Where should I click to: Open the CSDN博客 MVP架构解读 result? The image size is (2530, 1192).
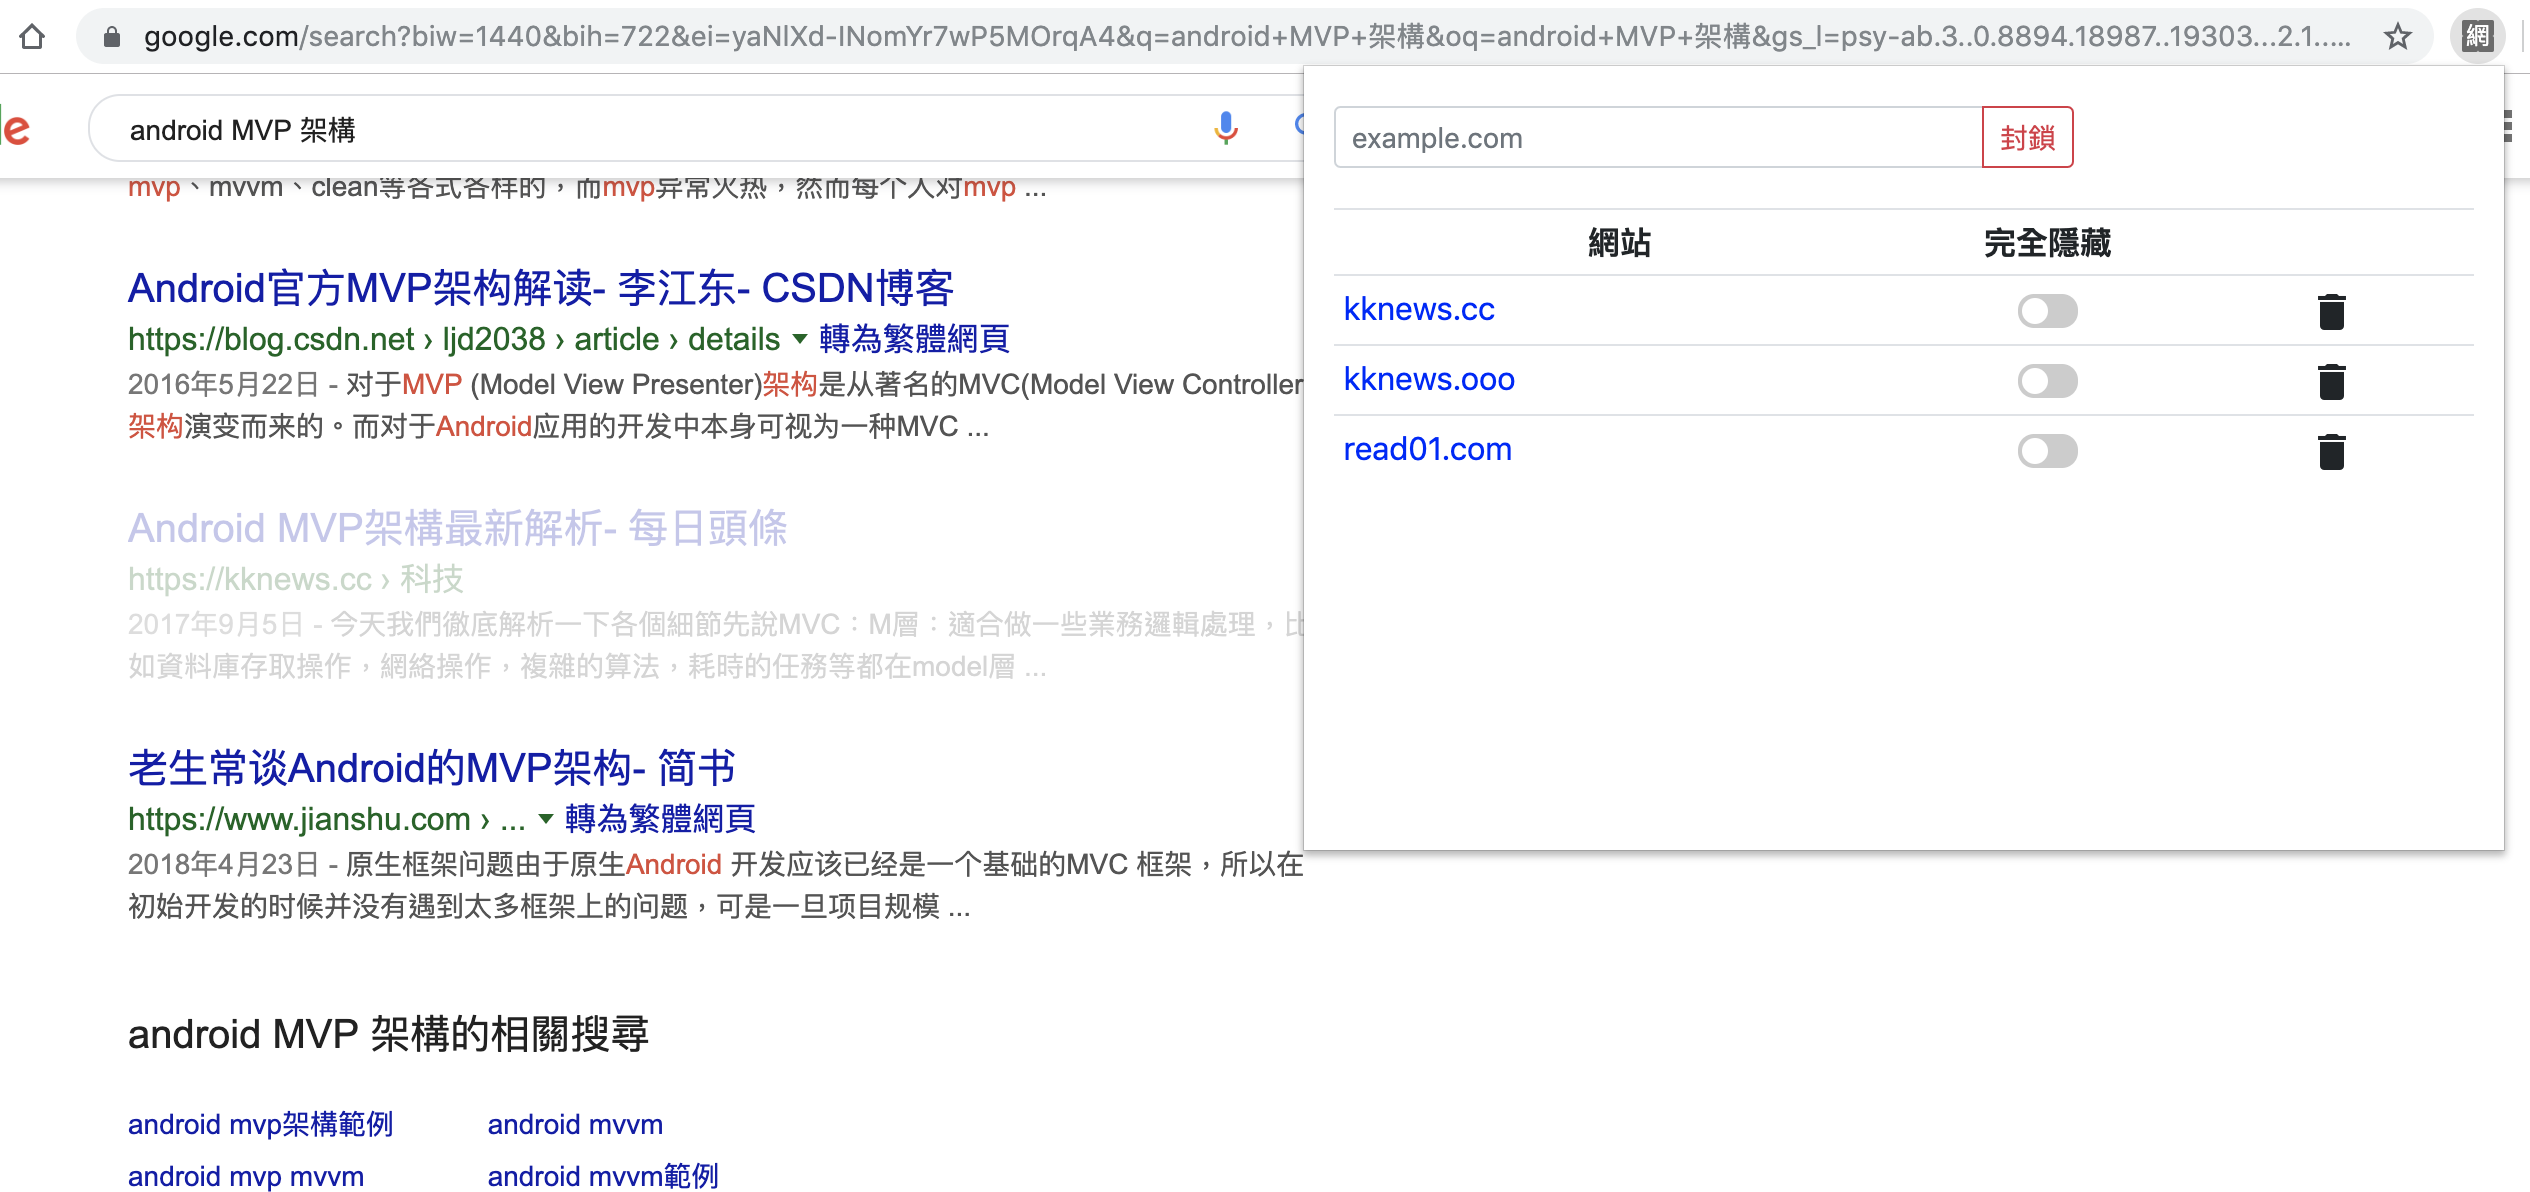[x=540, y=288]
